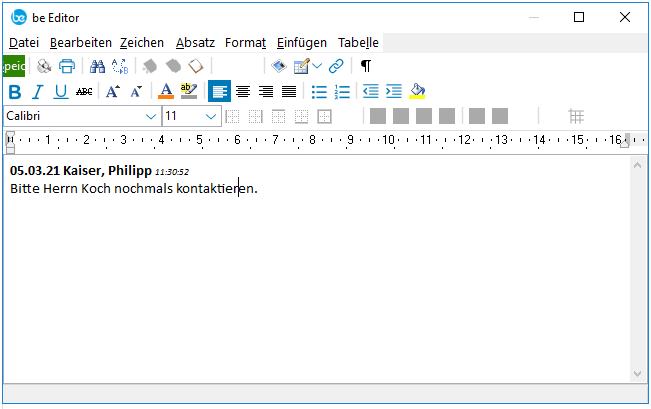Apply strikethrough formatting
The width and height of the screenshot is (651, 409).
(x=84, y=92)
